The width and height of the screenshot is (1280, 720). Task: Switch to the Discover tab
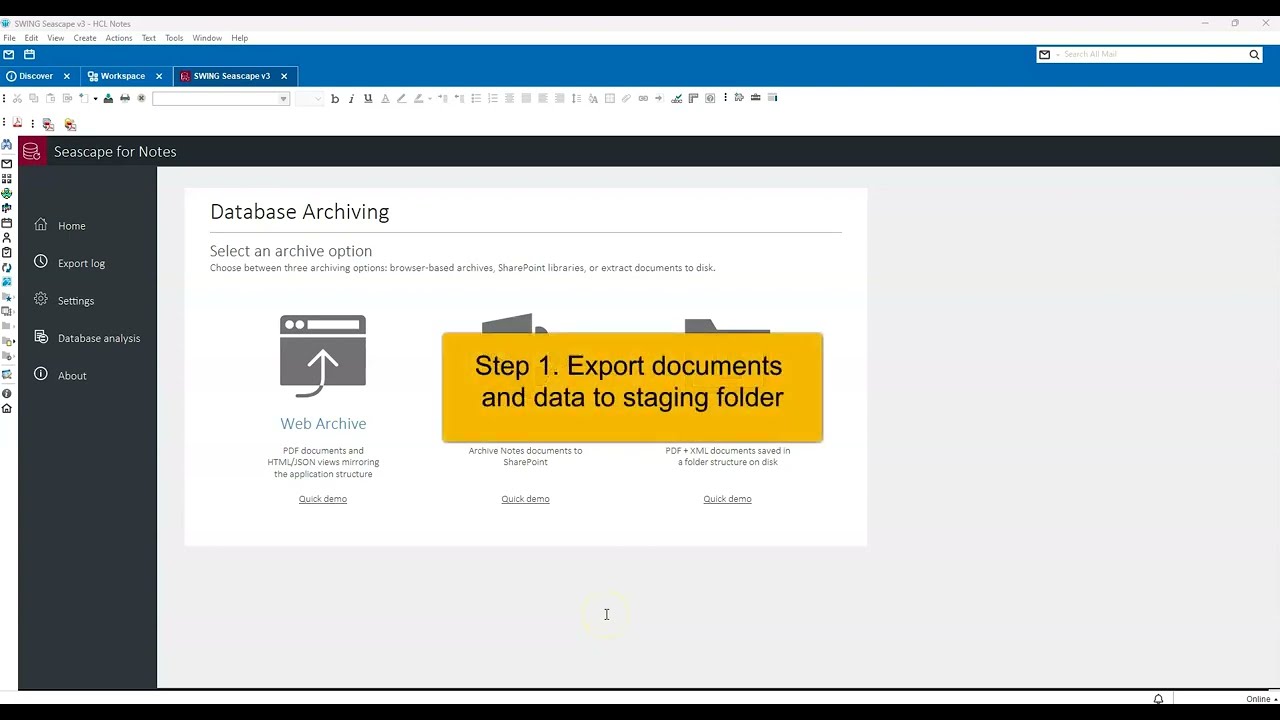(x=36, y=76)
